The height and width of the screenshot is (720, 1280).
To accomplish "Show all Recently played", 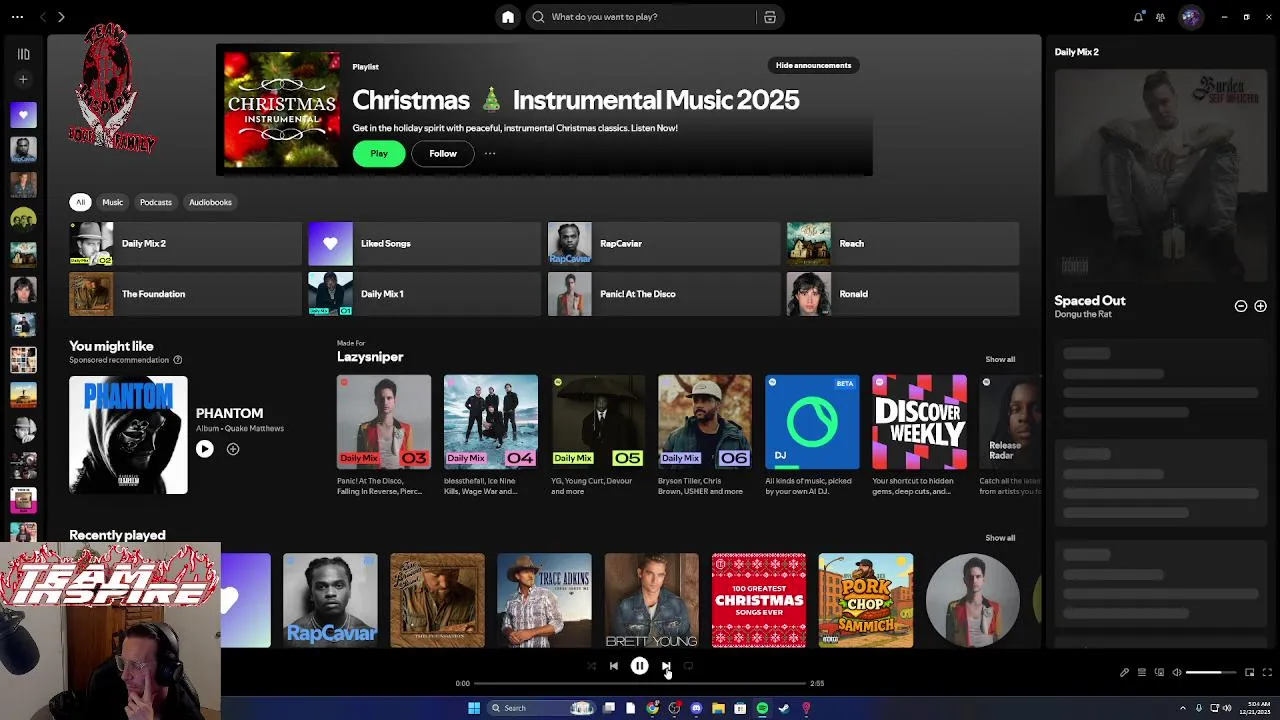I will click(x=1000, y=538).
